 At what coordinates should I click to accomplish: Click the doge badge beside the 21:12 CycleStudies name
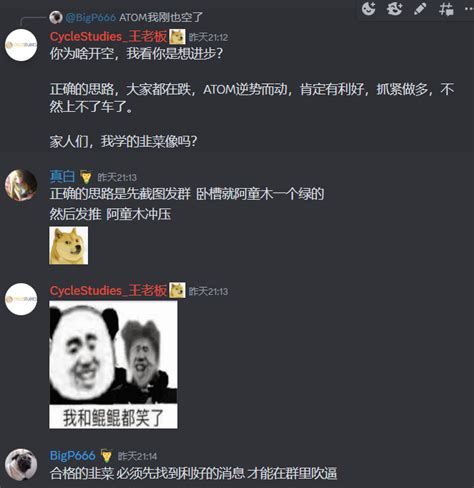pos(177,36)
